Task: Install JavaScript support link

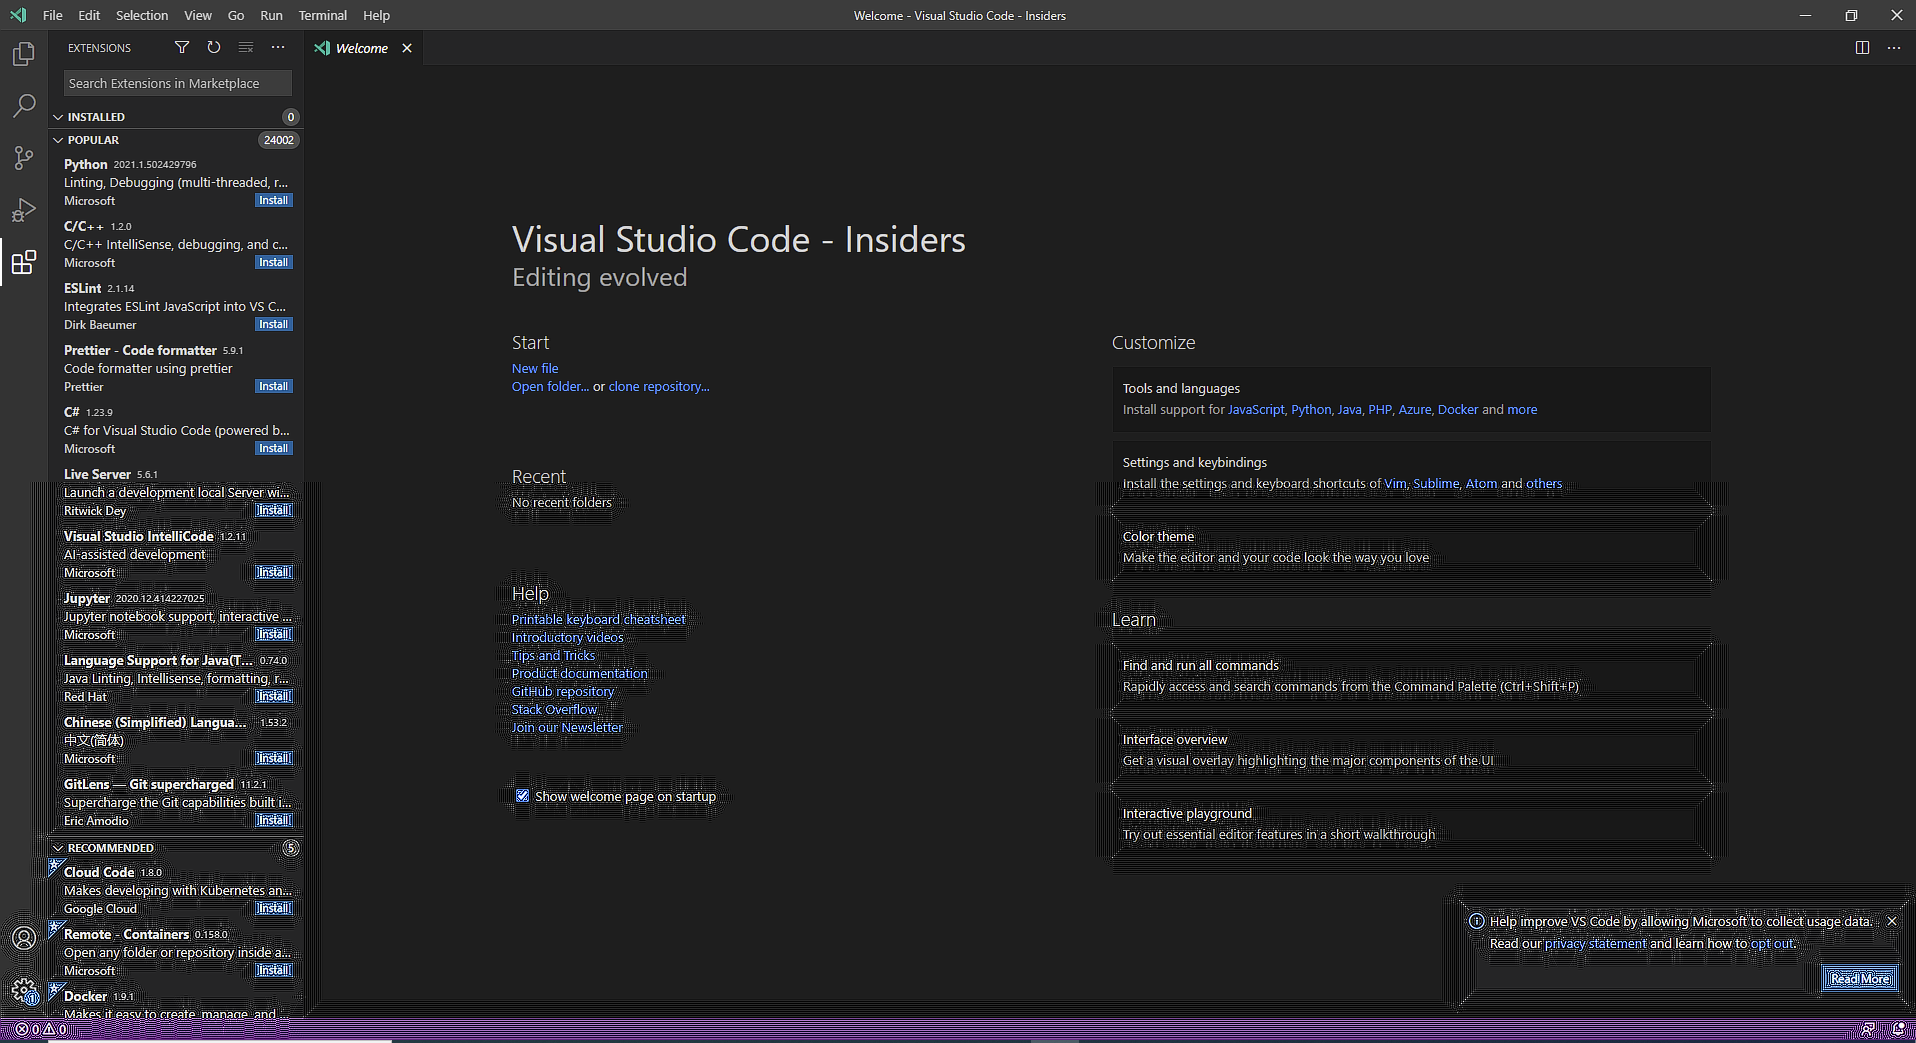Action: 1256,409
